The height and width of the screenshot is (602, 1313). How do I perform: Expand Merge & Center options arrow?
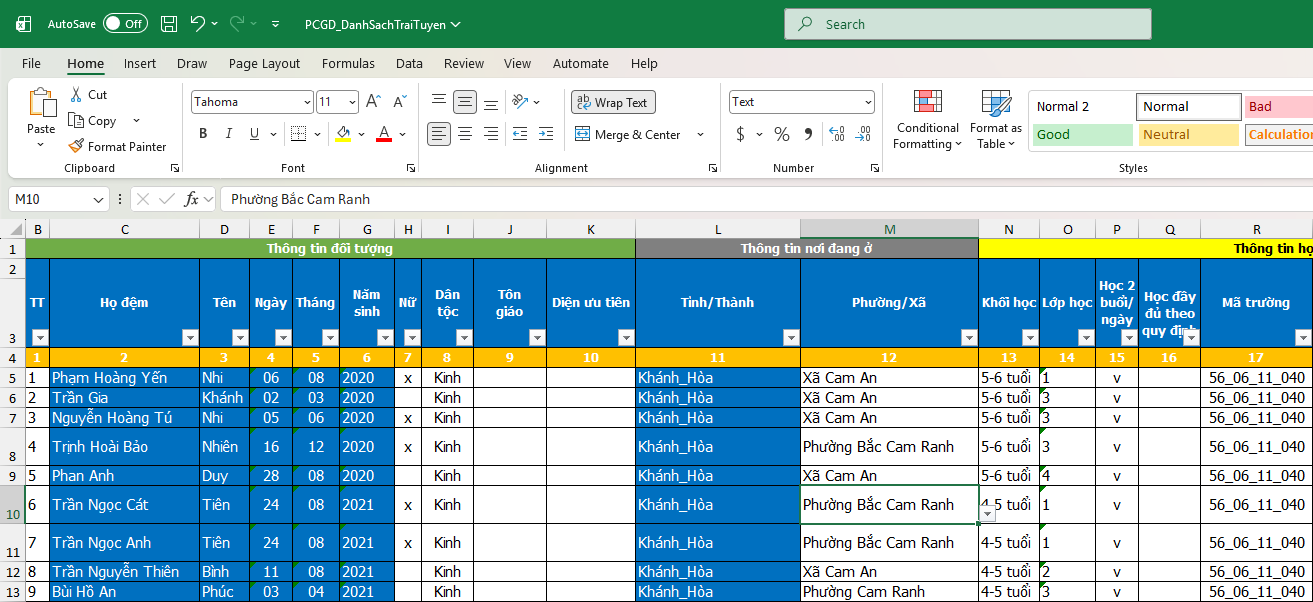pos(700,134)
